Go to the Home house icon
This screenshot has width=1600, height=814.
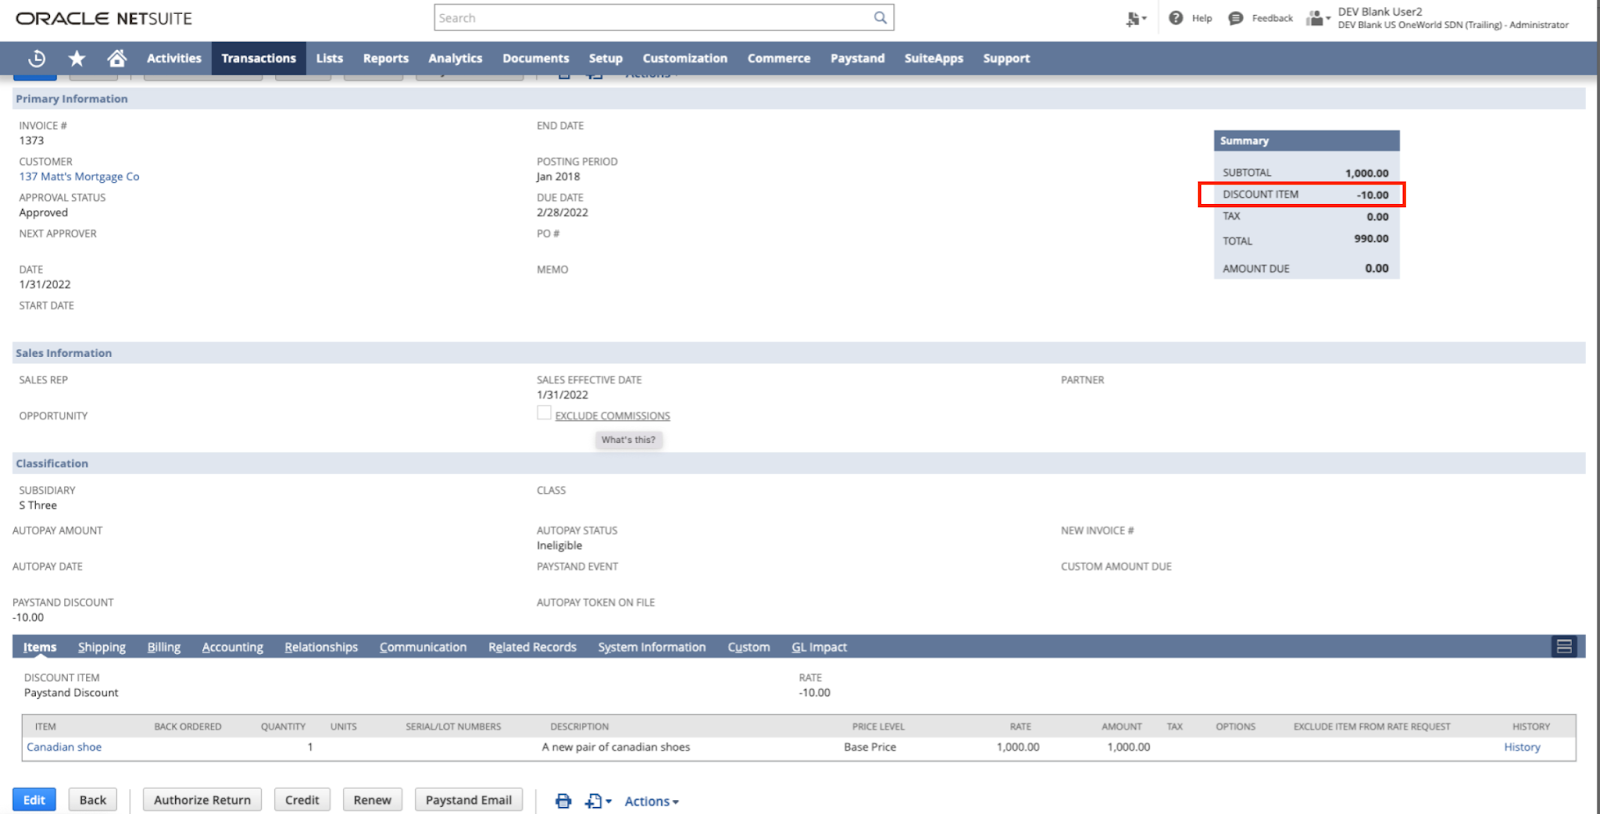tap(117, 58)
